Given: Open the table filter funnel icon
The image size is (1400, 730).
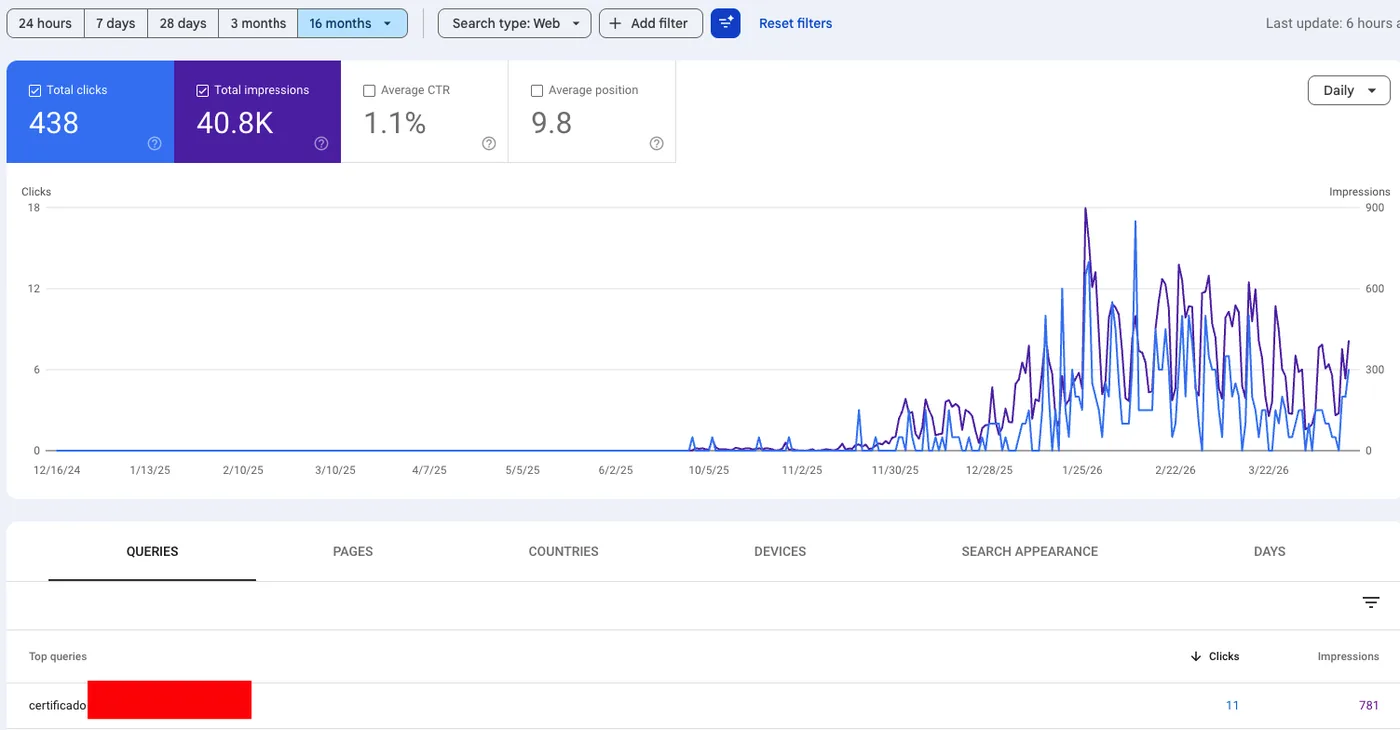Looking at the screenshot, I should pyautogui.click(x=1370, y=602).
